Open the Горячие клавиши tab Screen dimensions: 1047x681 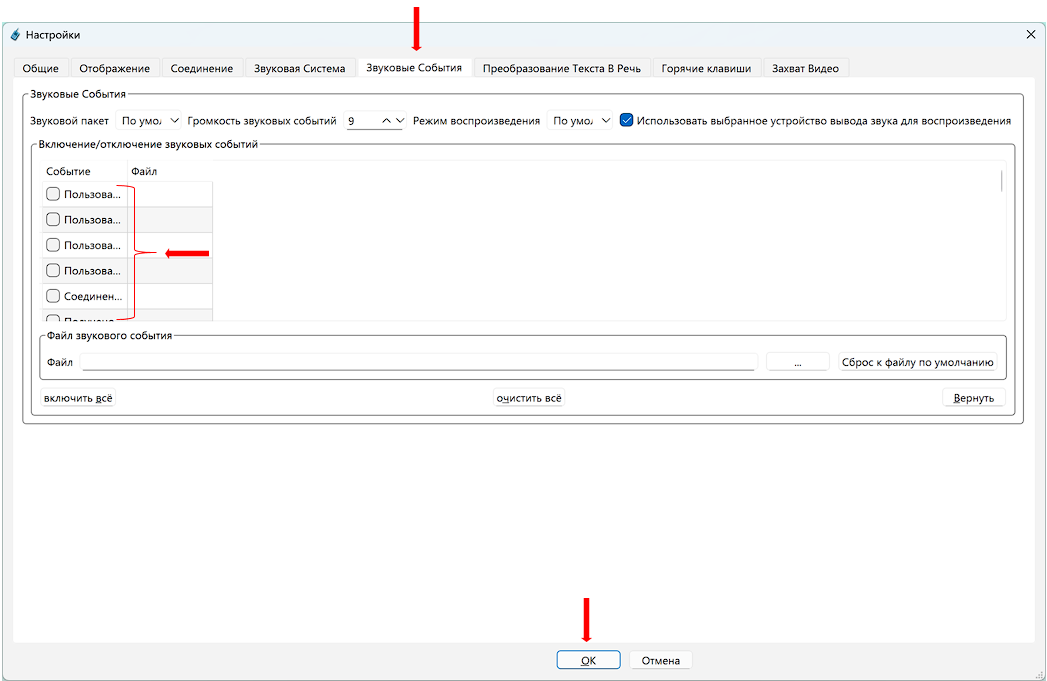706,68
